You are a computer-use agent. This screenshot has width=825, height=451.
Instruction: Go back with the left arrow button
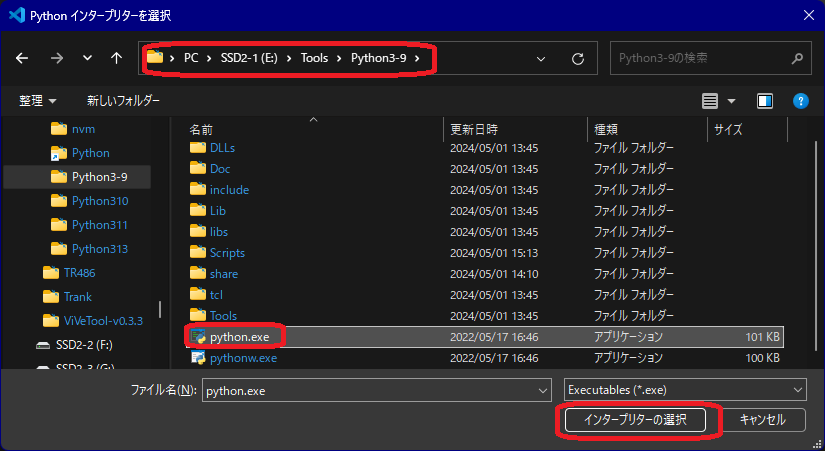(22, 58)
